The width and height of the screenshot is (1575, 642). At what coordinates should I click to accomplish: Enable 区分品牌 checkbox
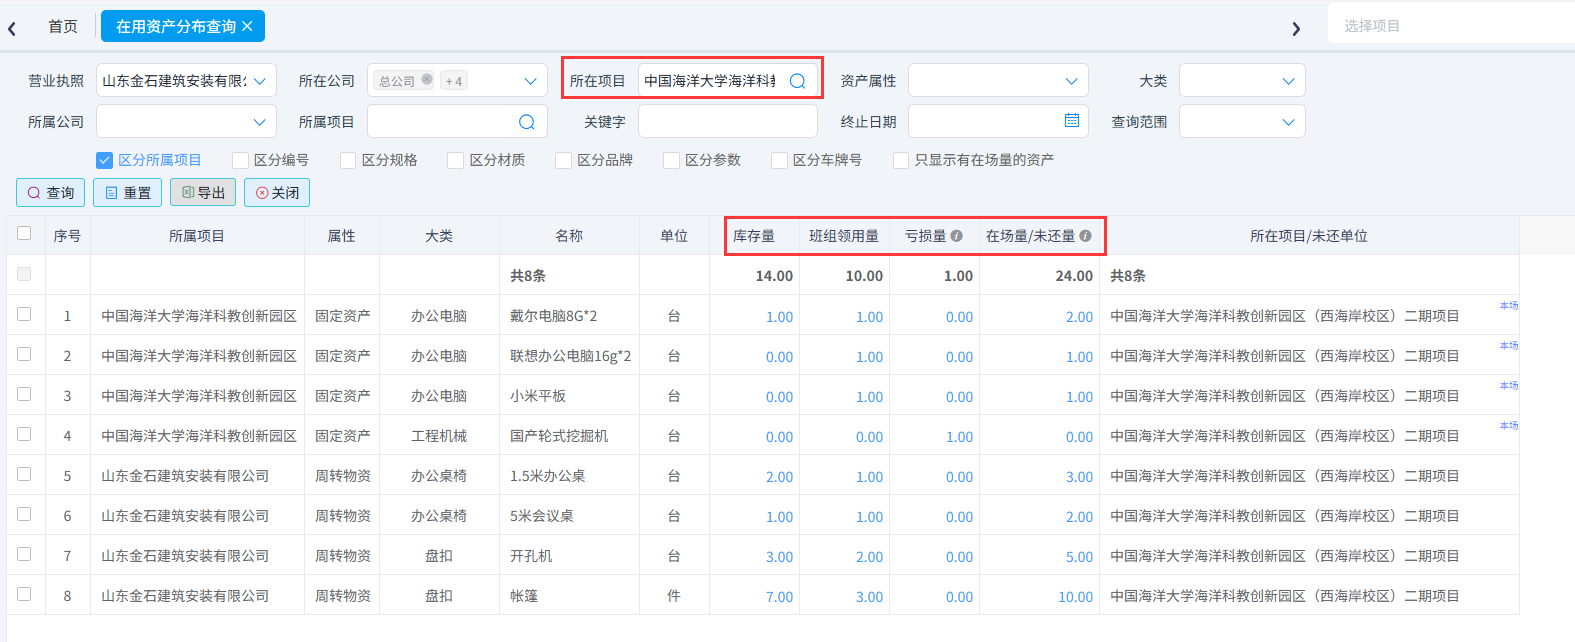coord(564,160)
